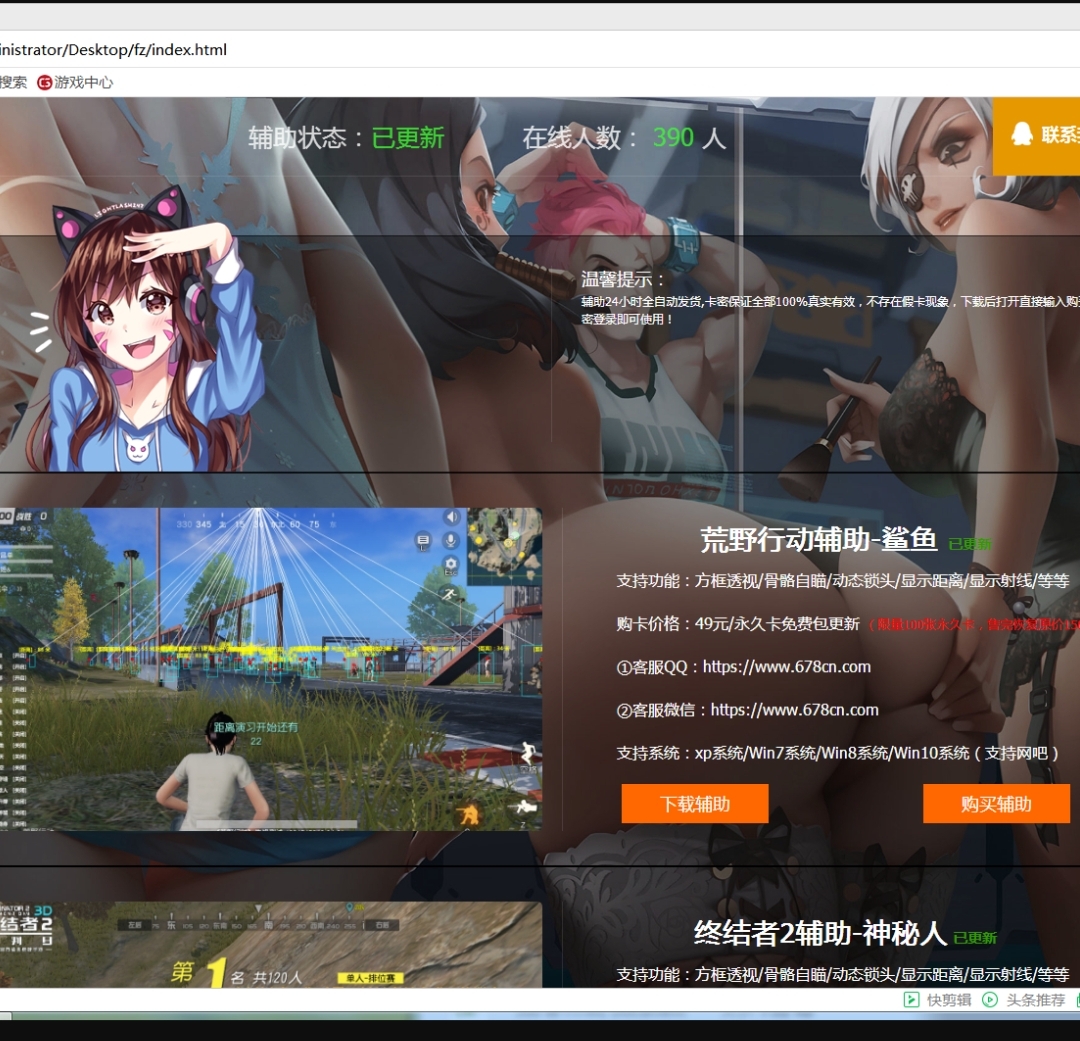1080x1041 pixels.
Task: Click the 支持功能 line under 荒野行动辅助
Action: (x=842, y=581)
